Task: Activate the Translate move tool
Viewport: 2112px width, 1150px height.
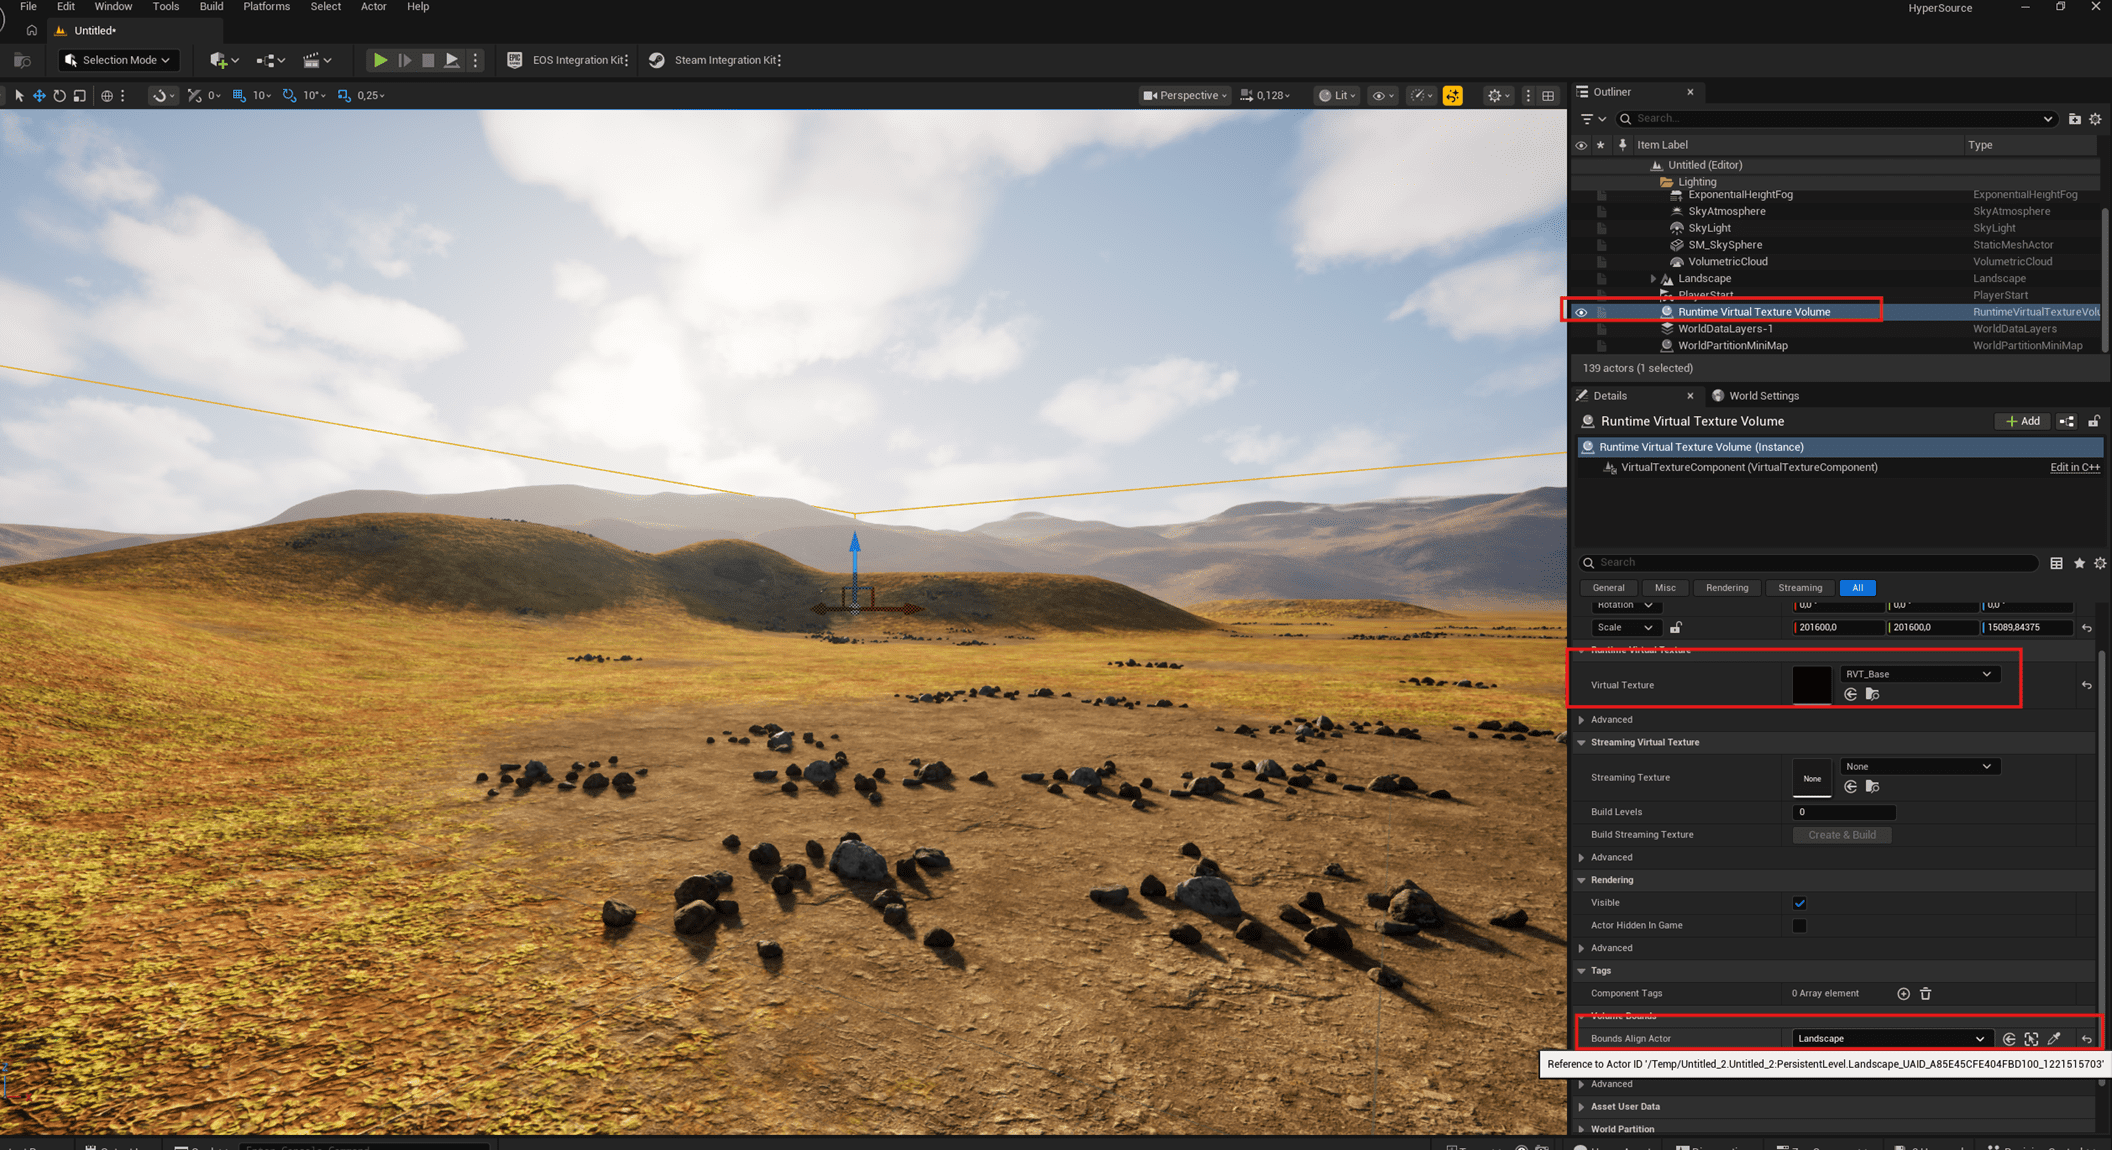Action: click(39, 95)
